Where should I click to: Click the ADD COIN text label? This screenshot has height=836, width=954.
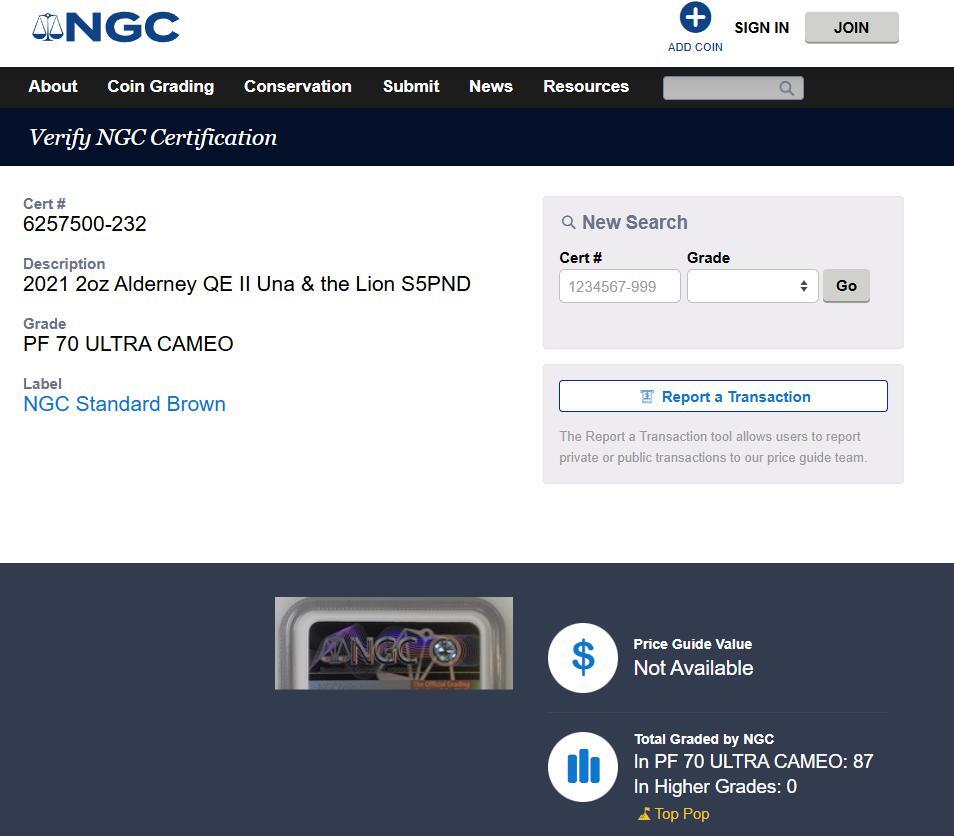pos(695,47)
